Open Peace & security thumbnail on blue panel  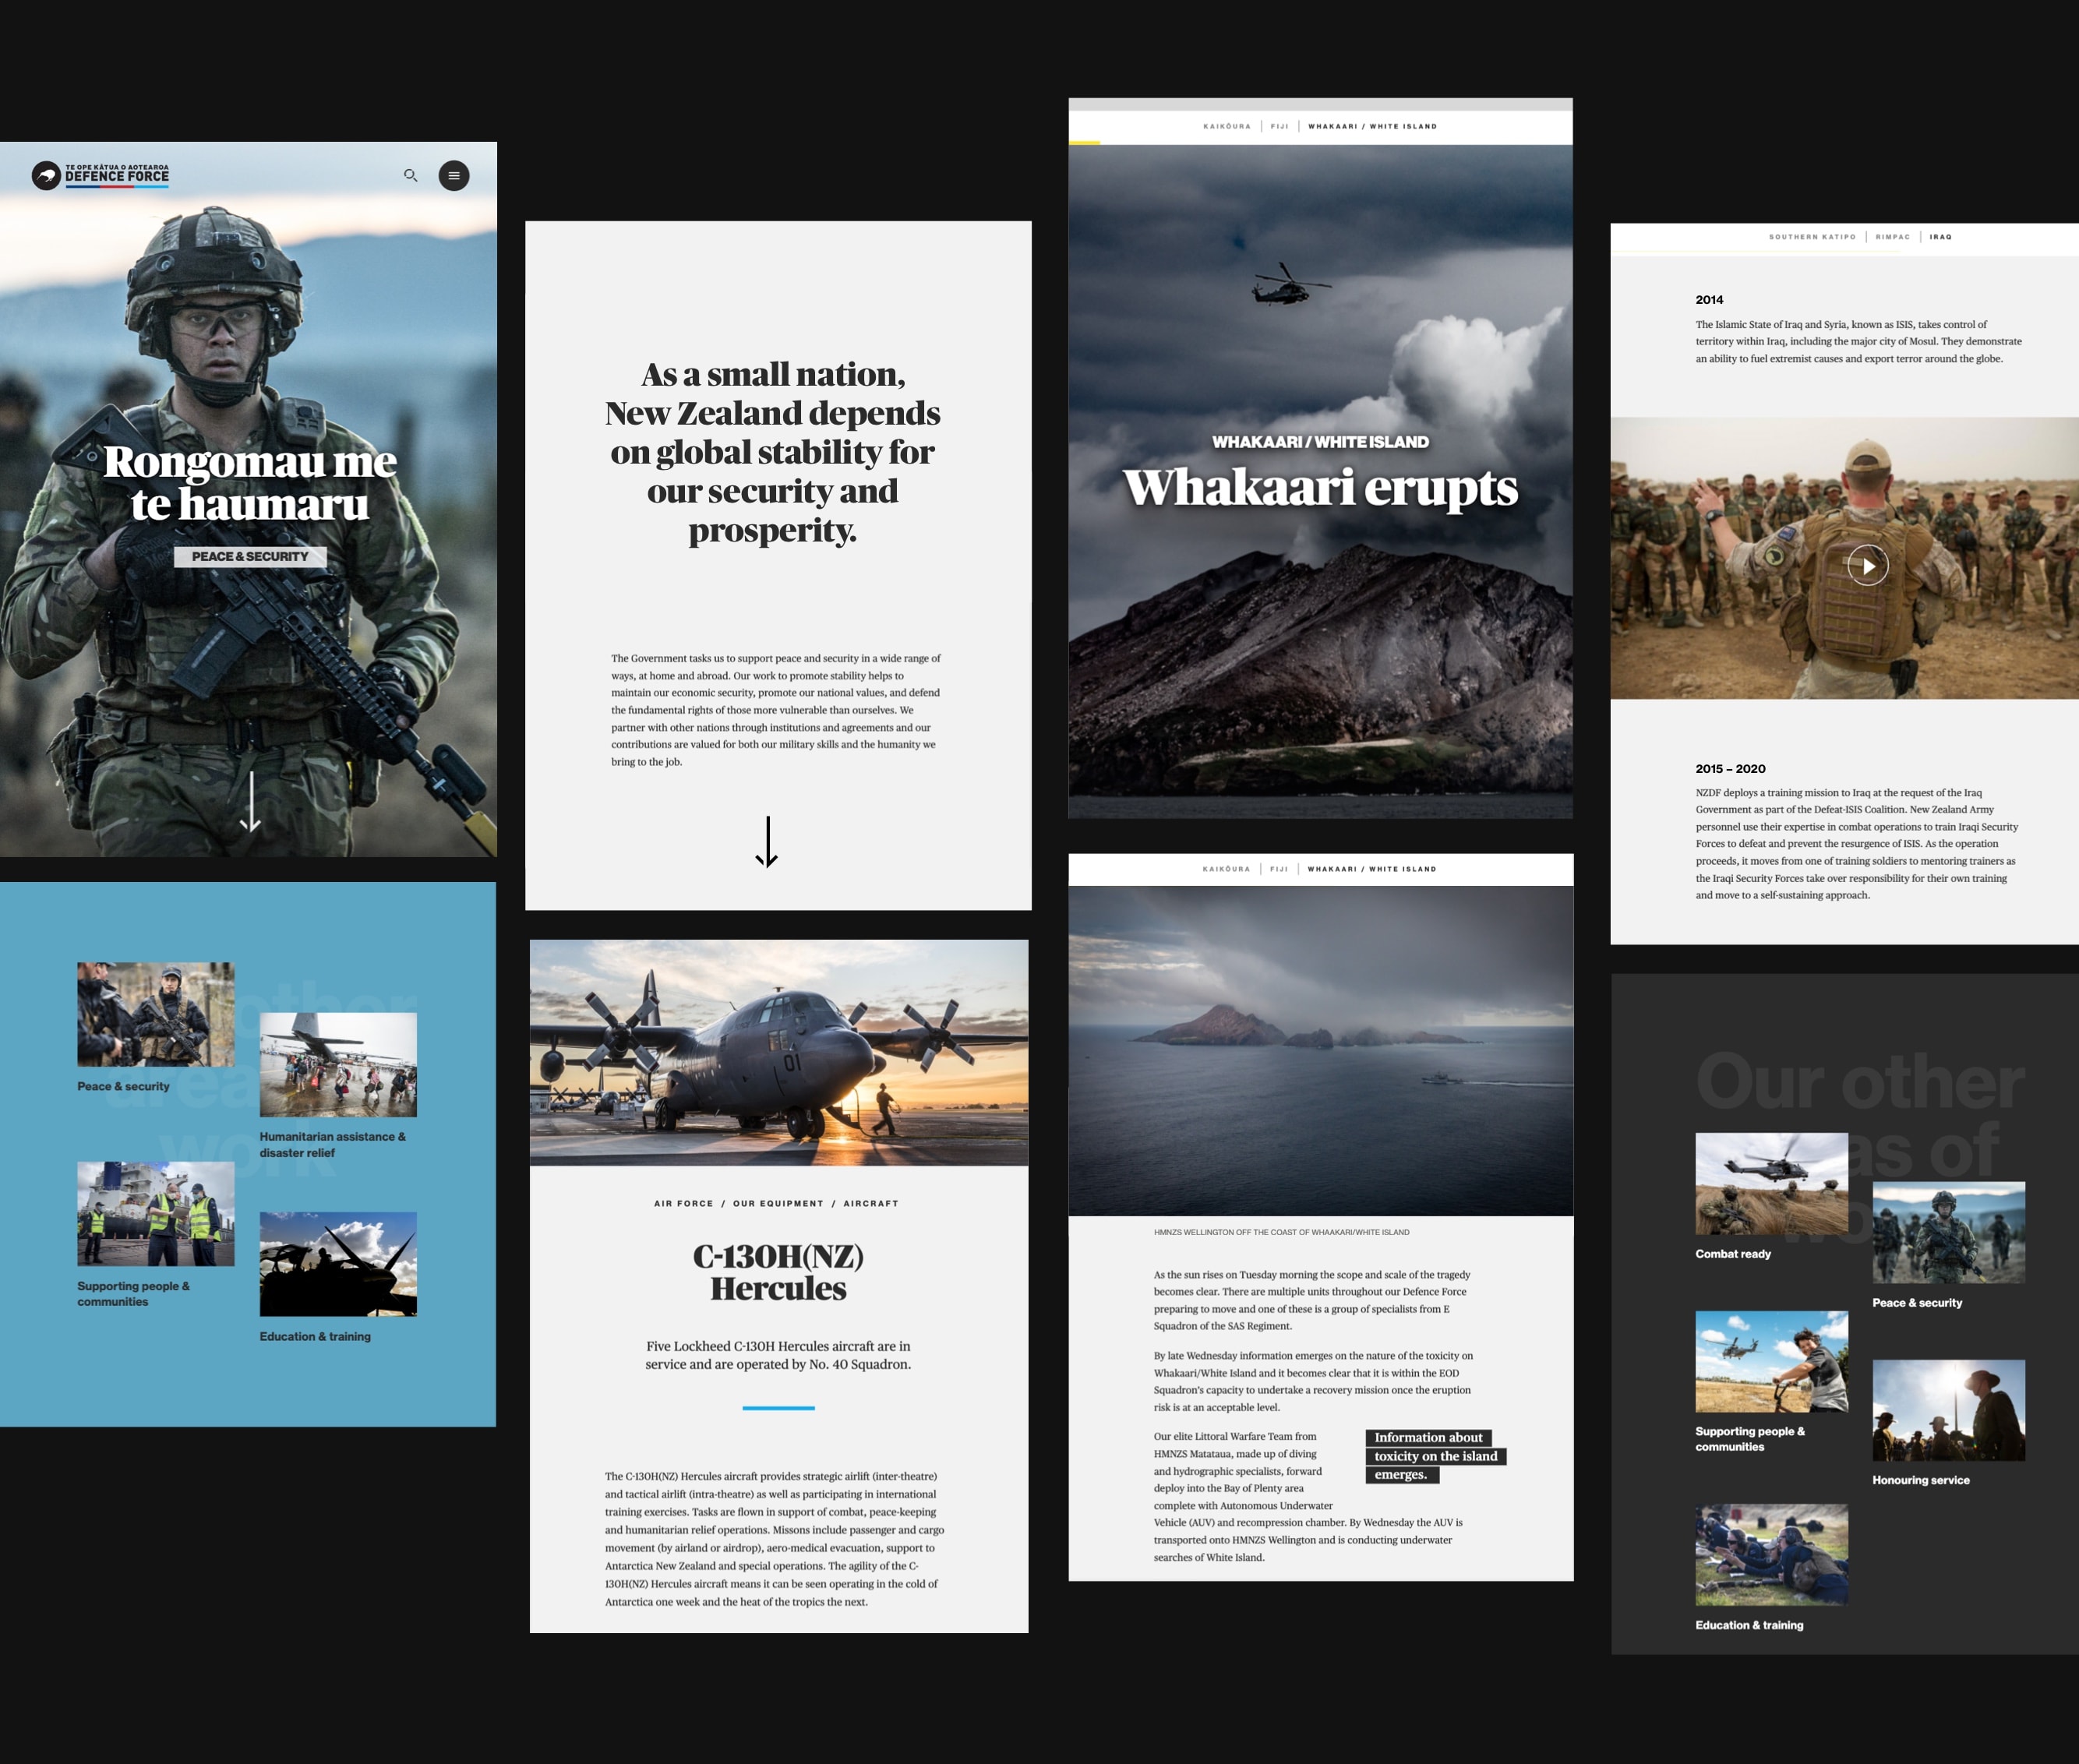(x=156, y=1014)
